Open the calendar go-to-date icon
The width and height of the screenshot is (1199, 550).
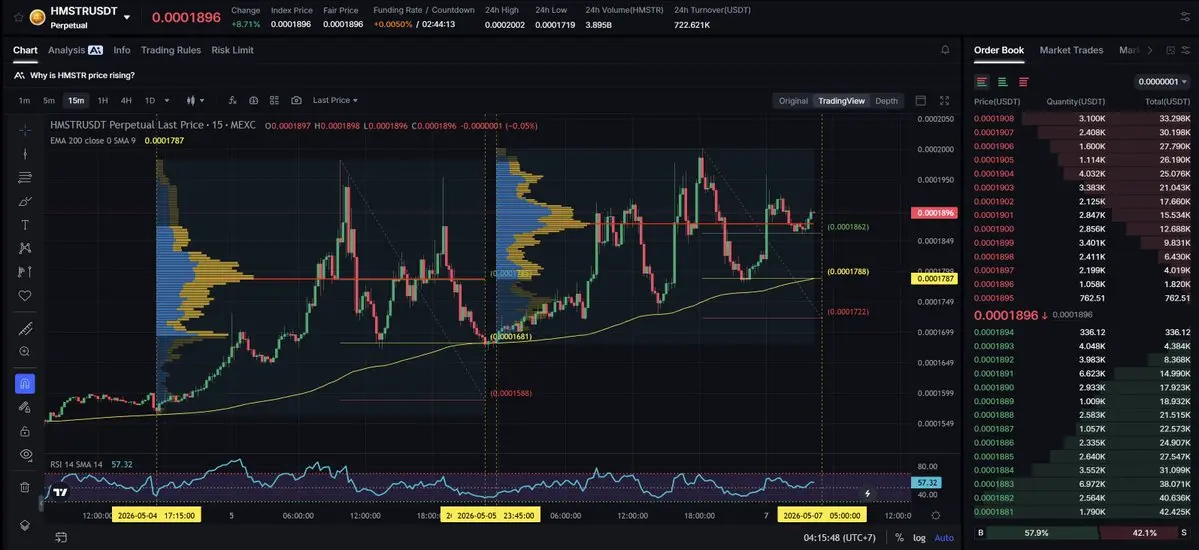coord(60,538)
